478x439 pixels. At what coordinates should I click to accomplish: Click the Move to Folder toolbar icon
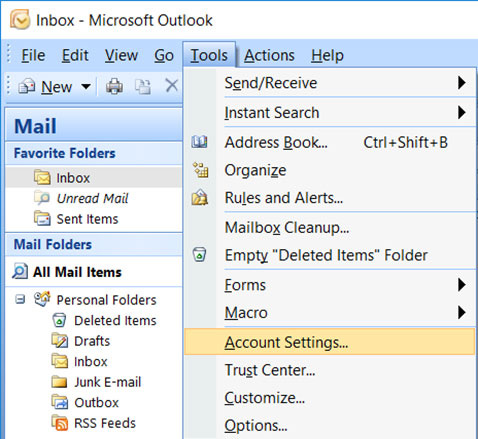click(143, 87)
